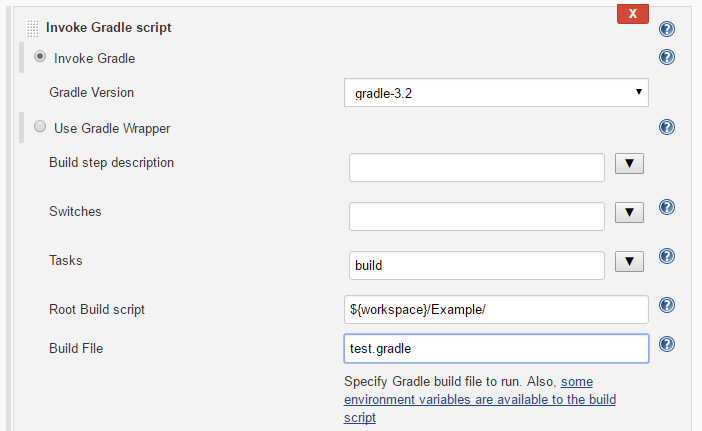Click the Tasks field containing build
This screenshot has height=431, width=702.
click(x=476, y=265)
